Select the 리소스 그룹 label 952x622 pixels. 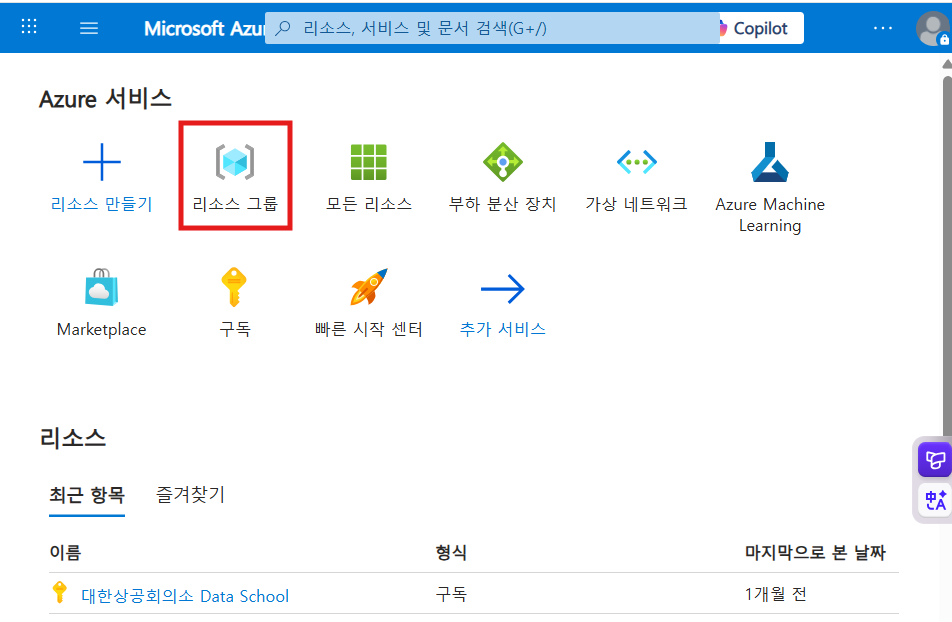pyautogui.click(x=235, y=204)
